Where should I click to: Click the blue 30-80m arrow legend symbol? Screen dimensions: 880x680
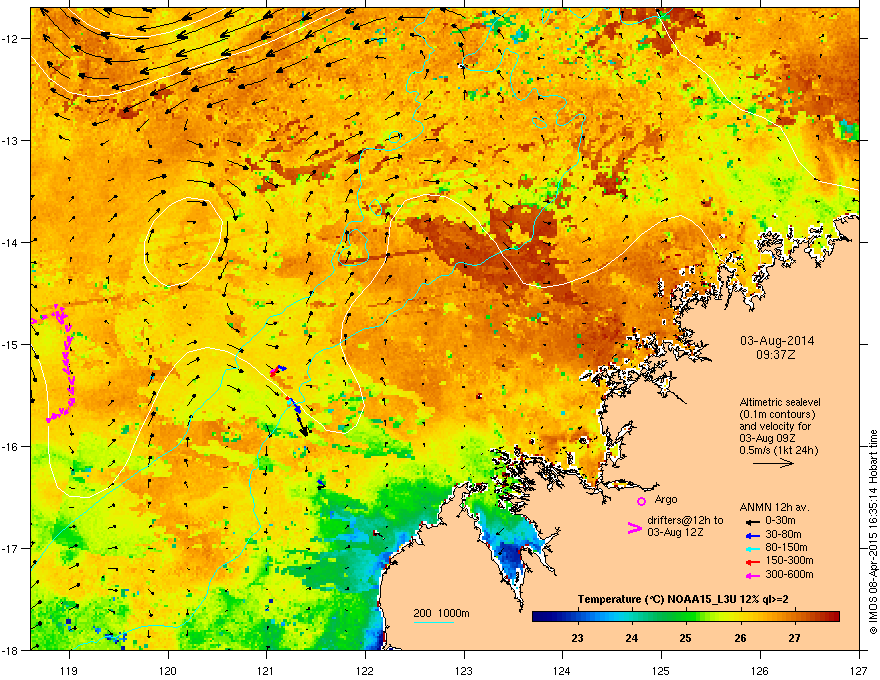pos(752,535)
